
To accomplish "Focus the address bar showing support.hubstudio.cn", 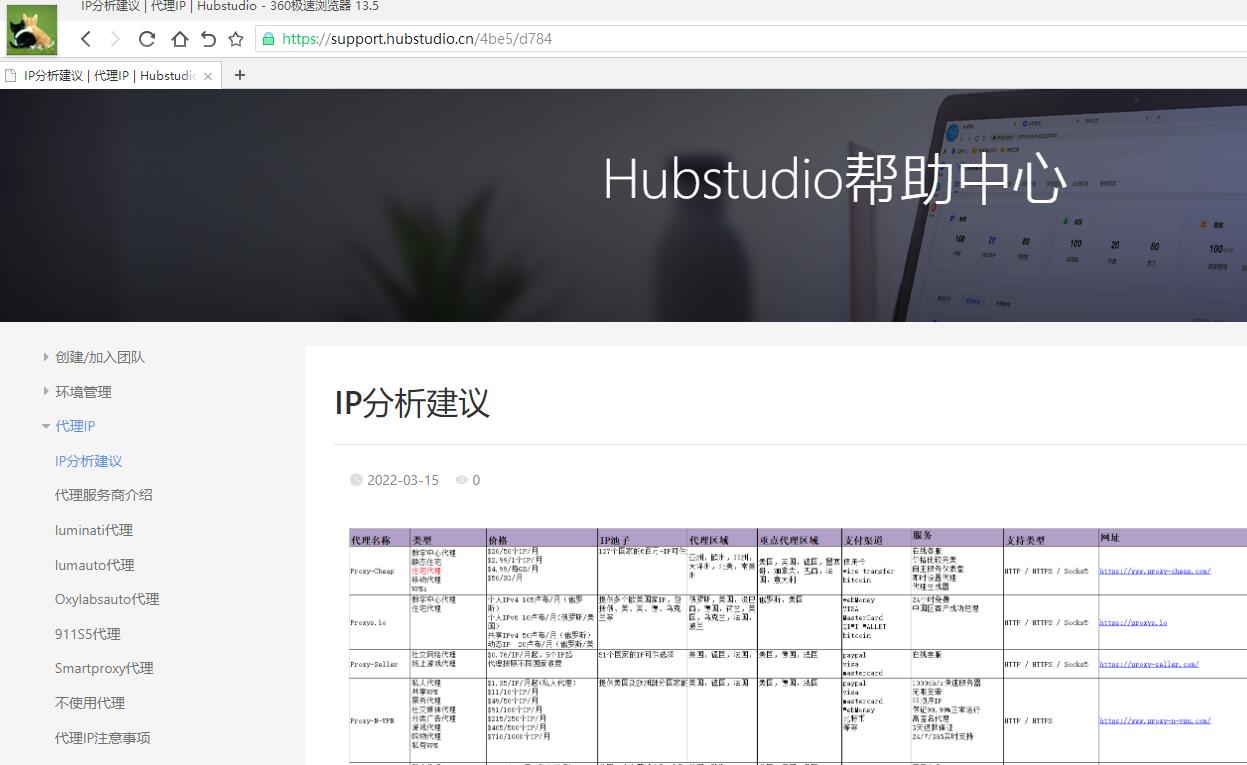I will pyautogui.click(x=752, y=39).
